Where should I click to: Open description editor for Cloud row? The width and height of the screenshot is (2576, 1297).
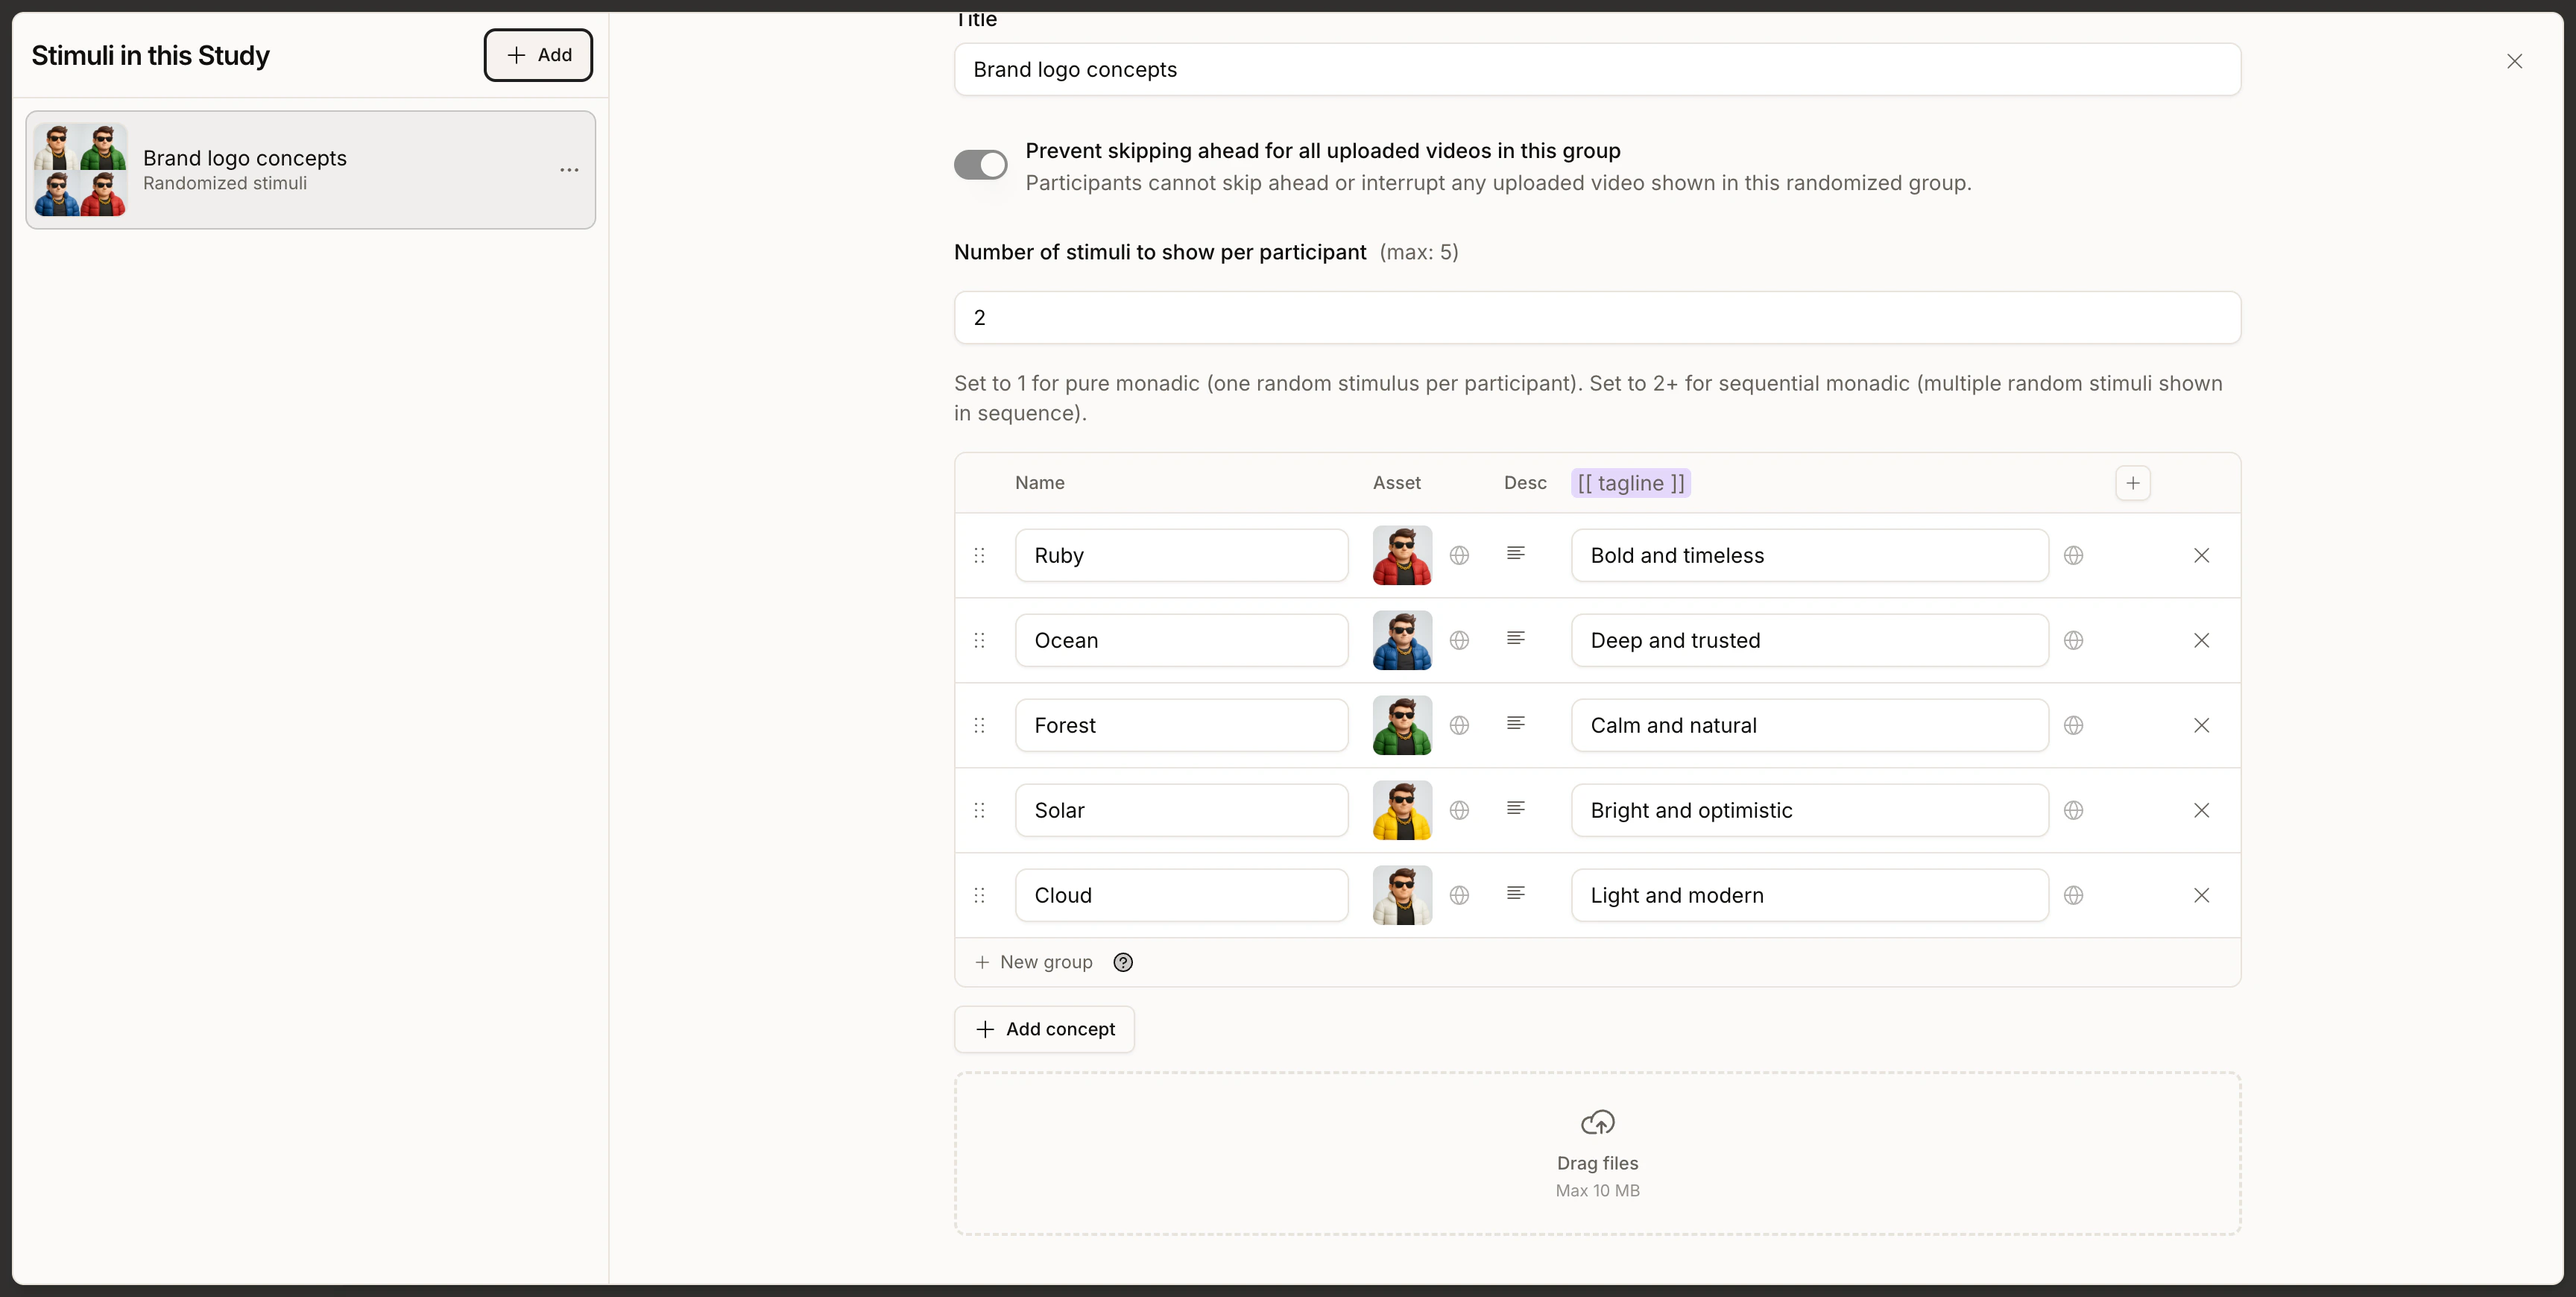pyautogui.click(x=1515, y=893)
